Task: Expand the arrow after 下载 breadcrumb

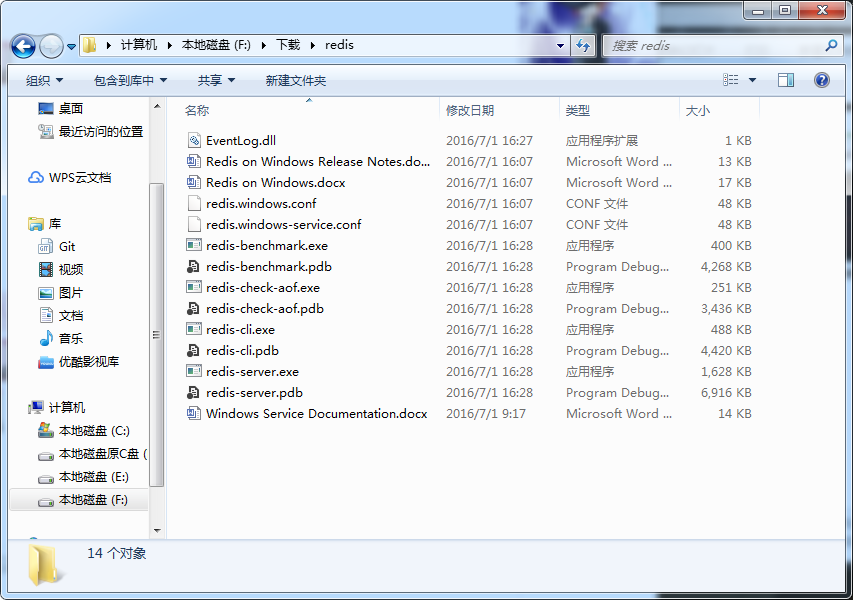Action: click(313, 46)
